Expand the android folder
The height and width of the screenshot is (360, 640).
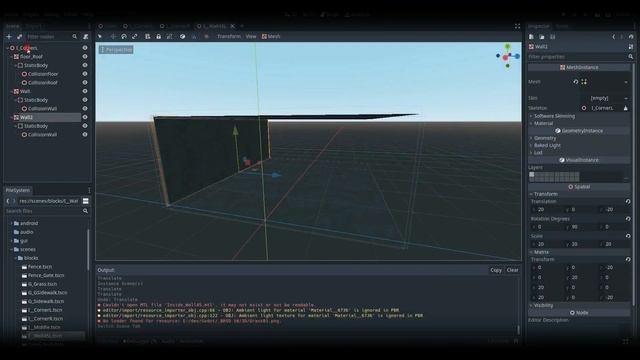click(x=11, y=224)
